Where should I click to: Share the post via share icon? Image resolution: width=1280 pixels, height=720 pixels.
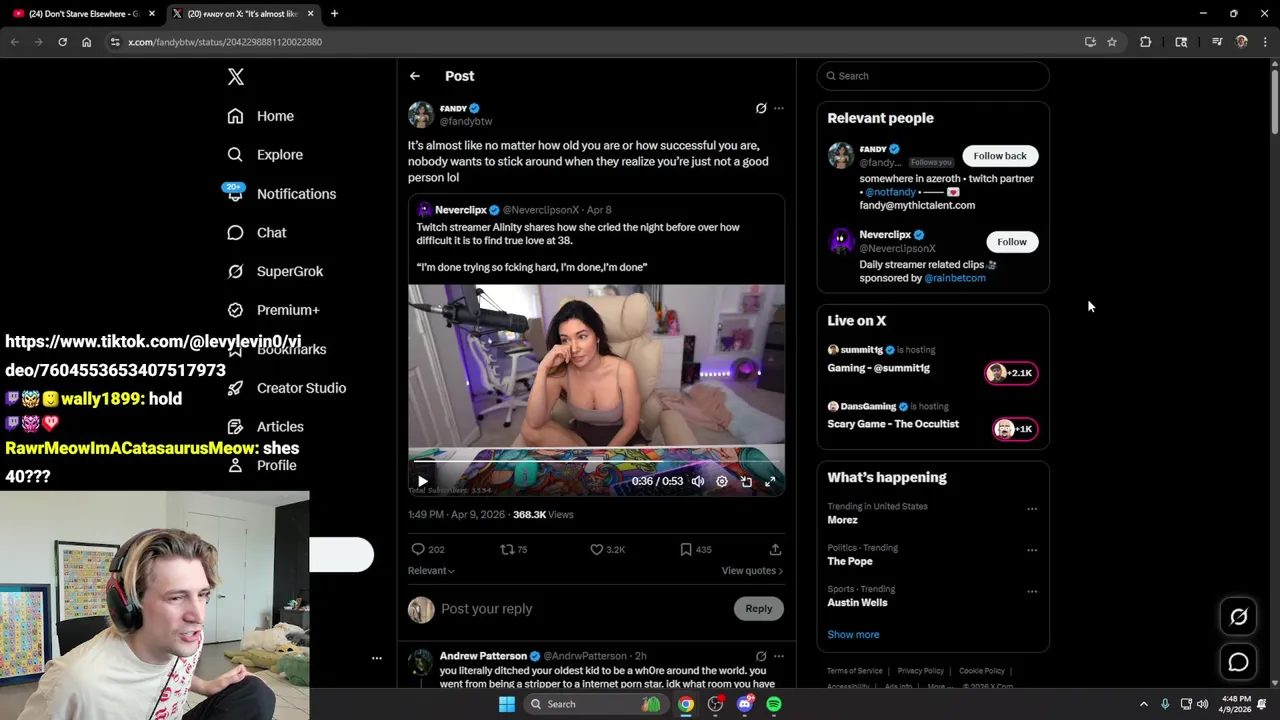775,549
